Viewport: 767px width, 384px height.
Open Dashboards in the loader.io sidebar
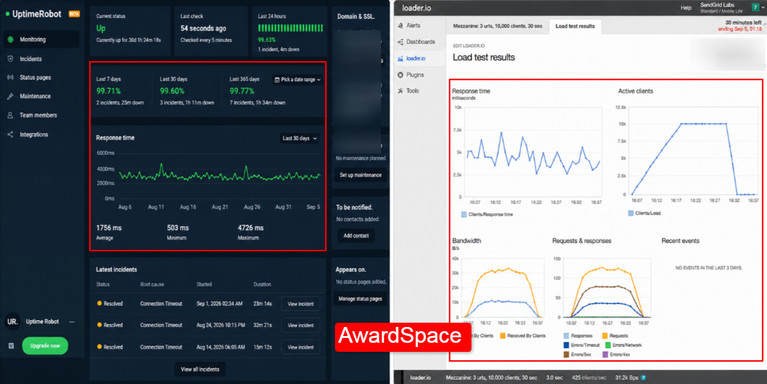pos(420,42)
